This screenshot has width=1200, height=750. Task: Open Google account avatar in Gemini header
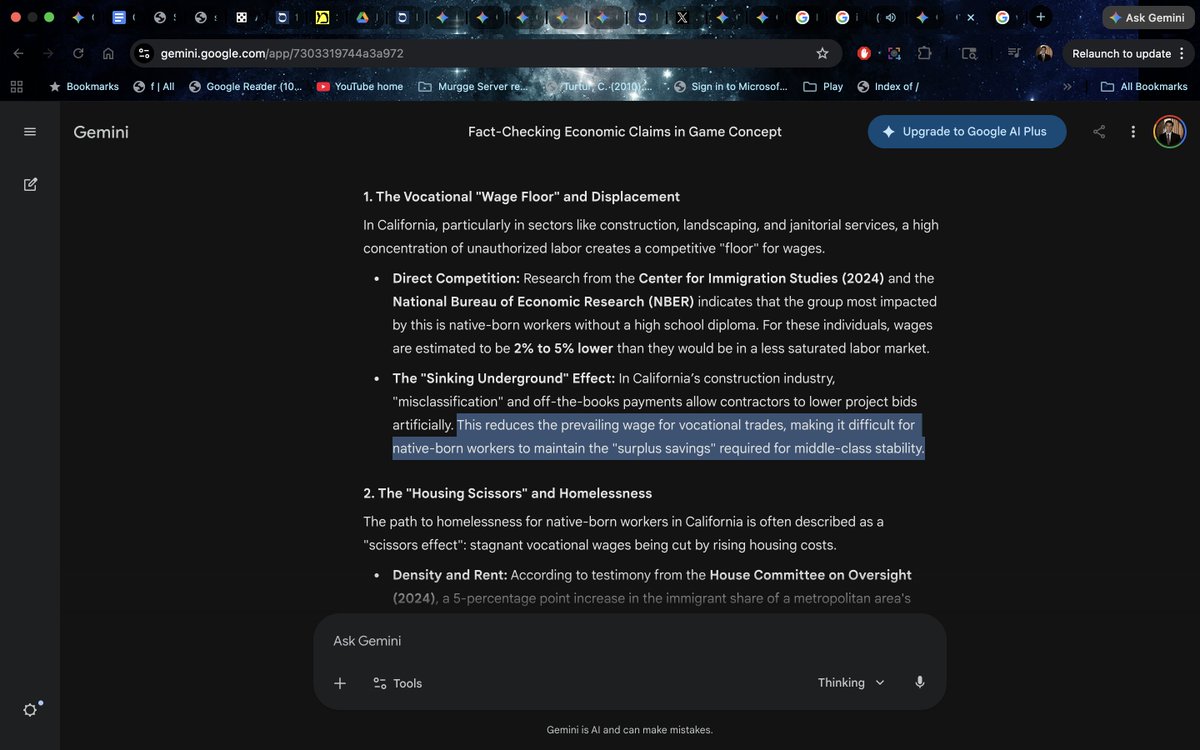[x=1169, y=132]
